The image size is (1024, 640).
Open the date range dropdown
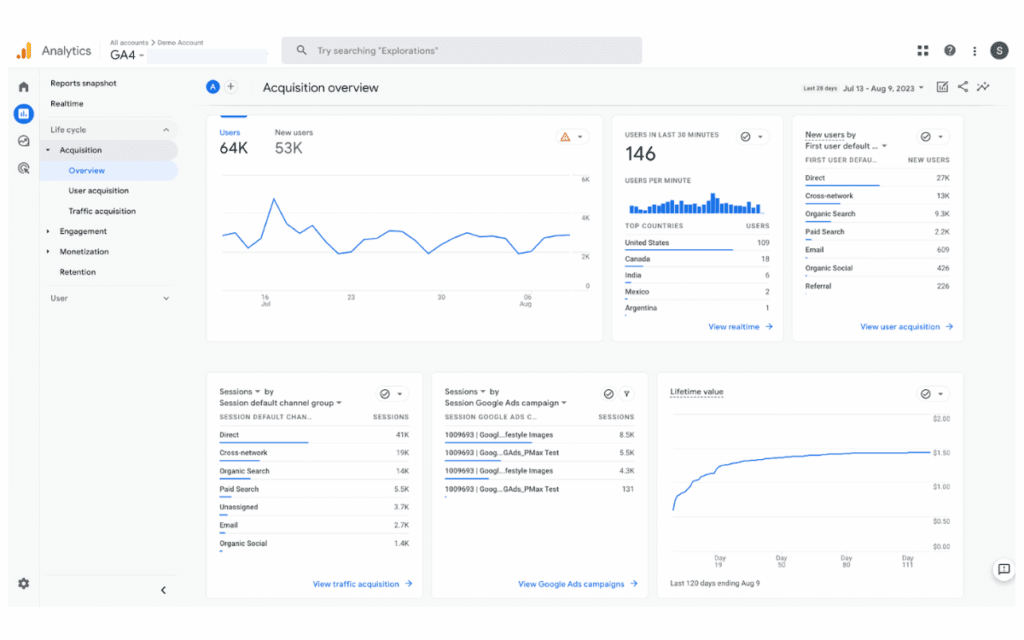coord(883,88)
